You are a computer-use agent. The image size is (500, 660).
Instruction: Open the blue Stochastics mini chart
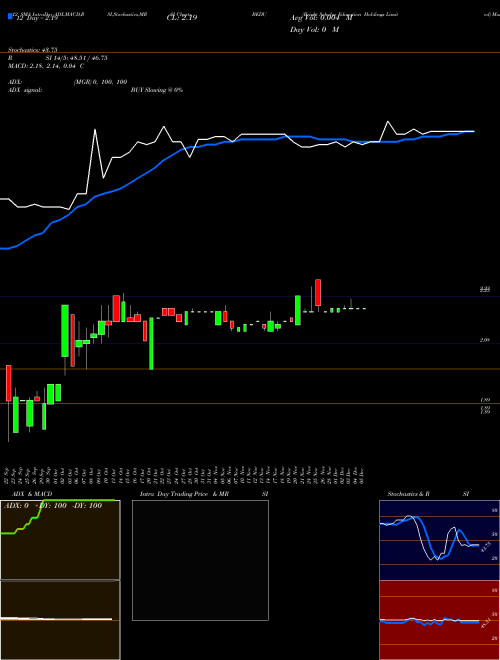(x=439, y=540)
